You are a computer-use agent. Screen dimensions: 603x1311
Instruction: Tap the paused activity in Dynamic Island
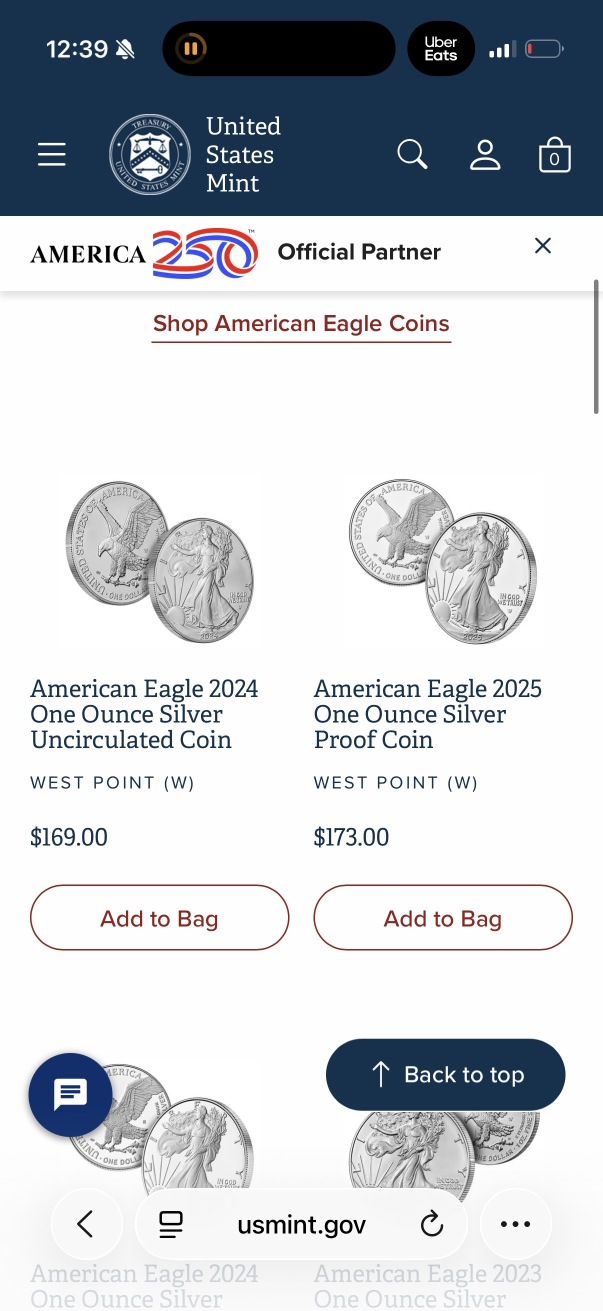[191, 48]
